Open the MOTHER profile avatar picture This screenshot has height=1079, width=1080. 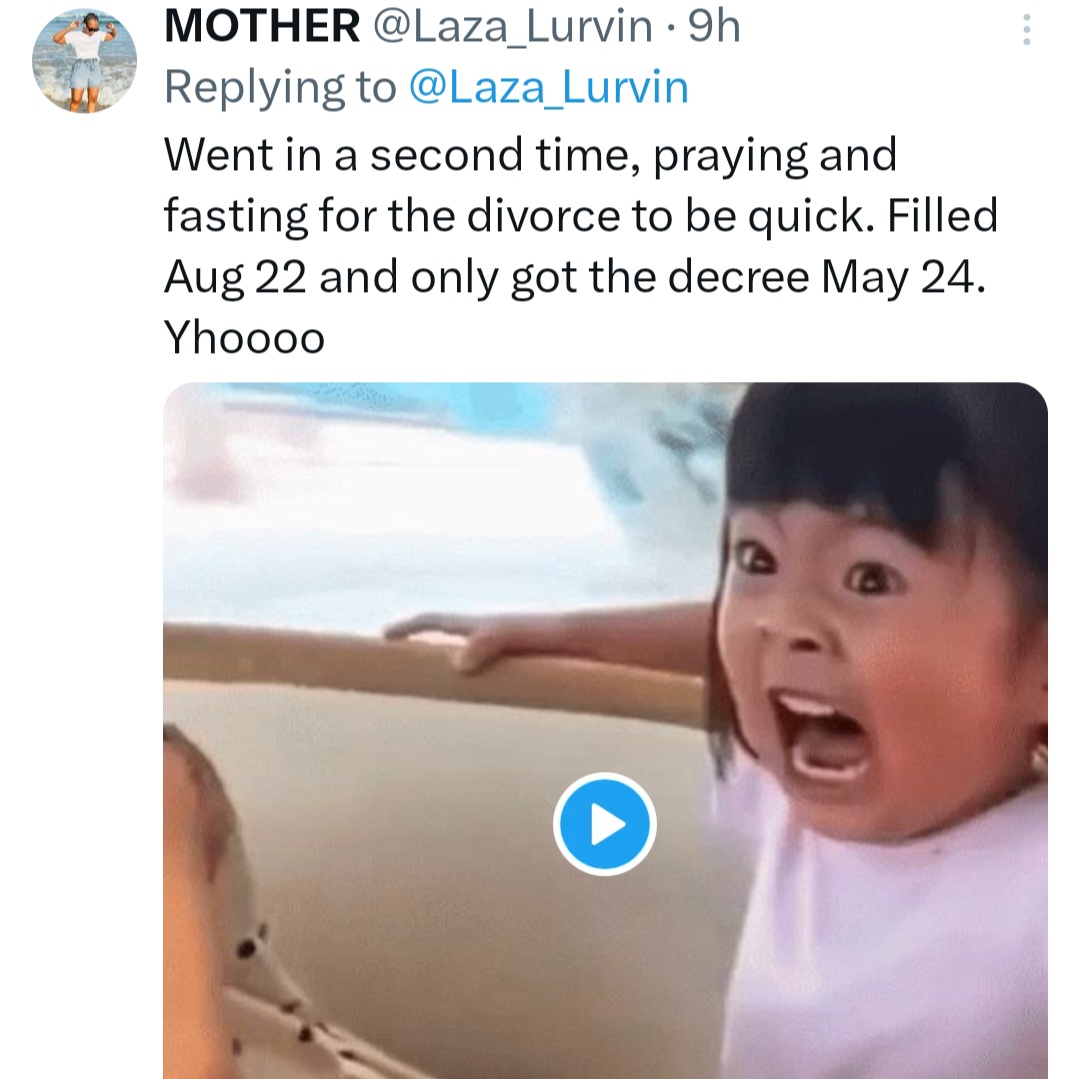(x=84, y=62)
